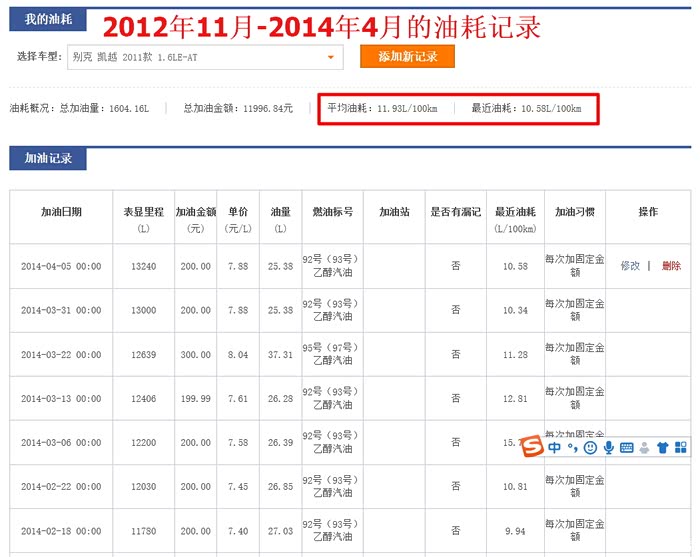Click the 操作 column header

[x=648, y=212]
